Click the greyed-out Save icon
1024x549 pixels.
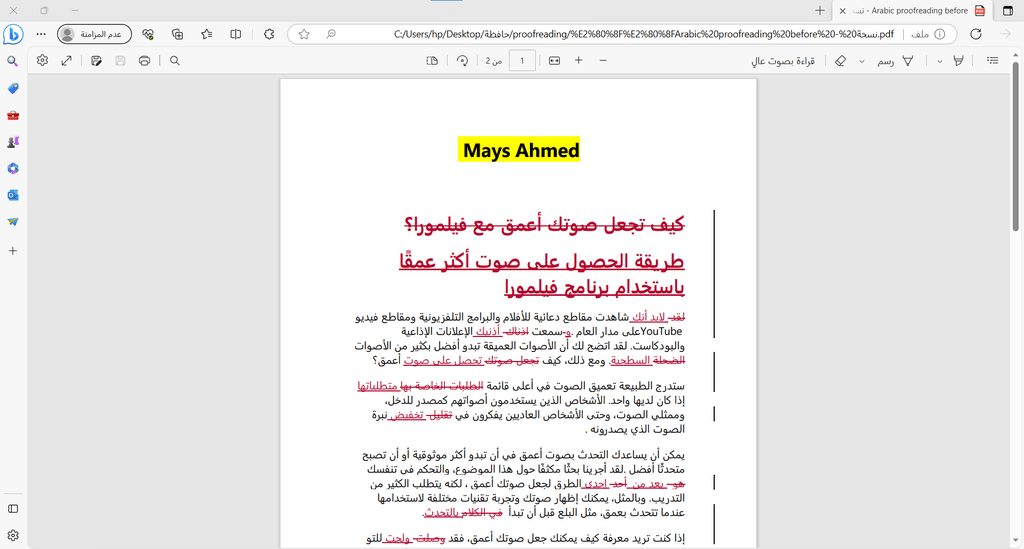click(120, 61)
